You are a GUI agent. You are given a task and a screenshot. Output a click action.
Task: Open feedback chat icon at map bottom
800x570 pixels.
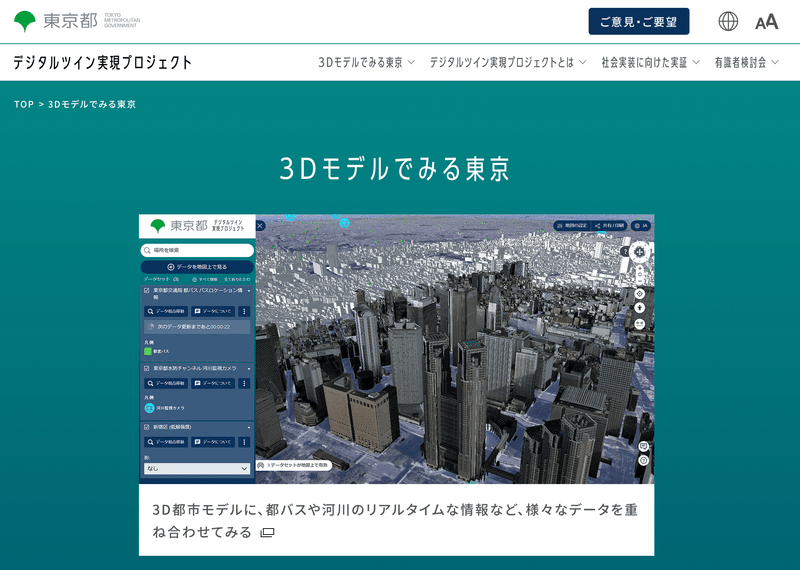click(x=643, y=446)
